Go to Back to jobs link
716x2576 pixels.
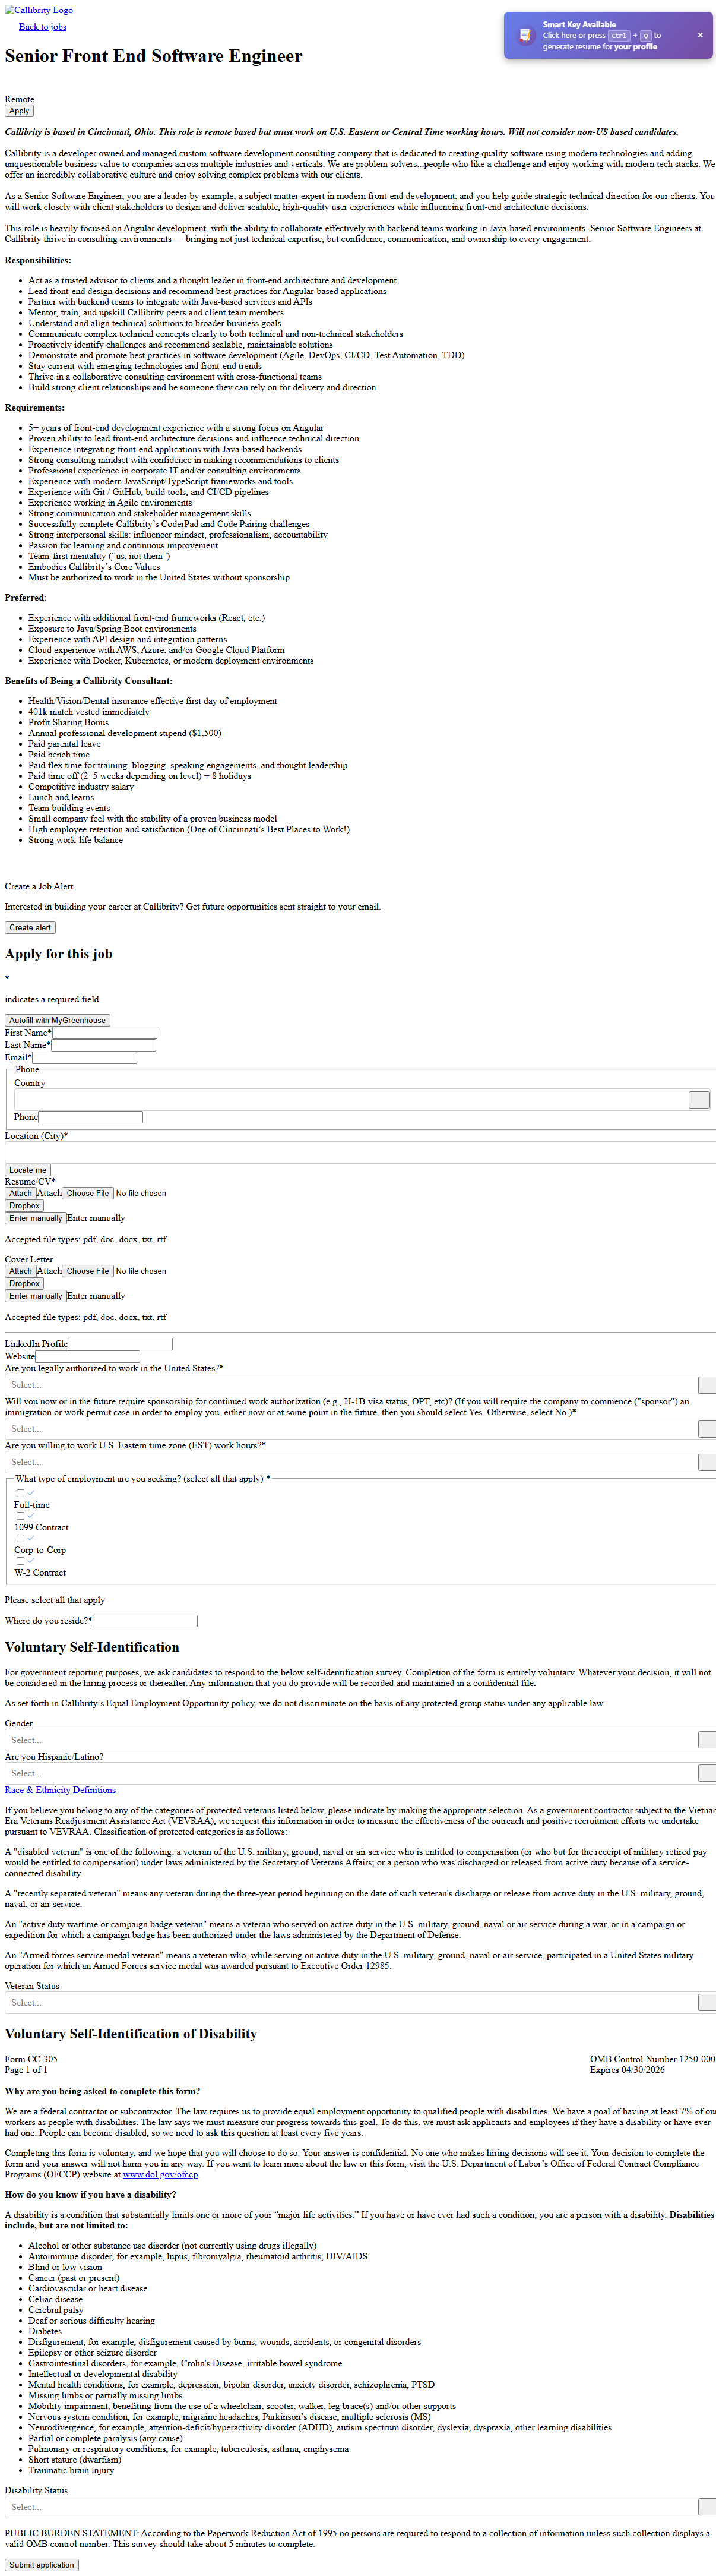42,27
